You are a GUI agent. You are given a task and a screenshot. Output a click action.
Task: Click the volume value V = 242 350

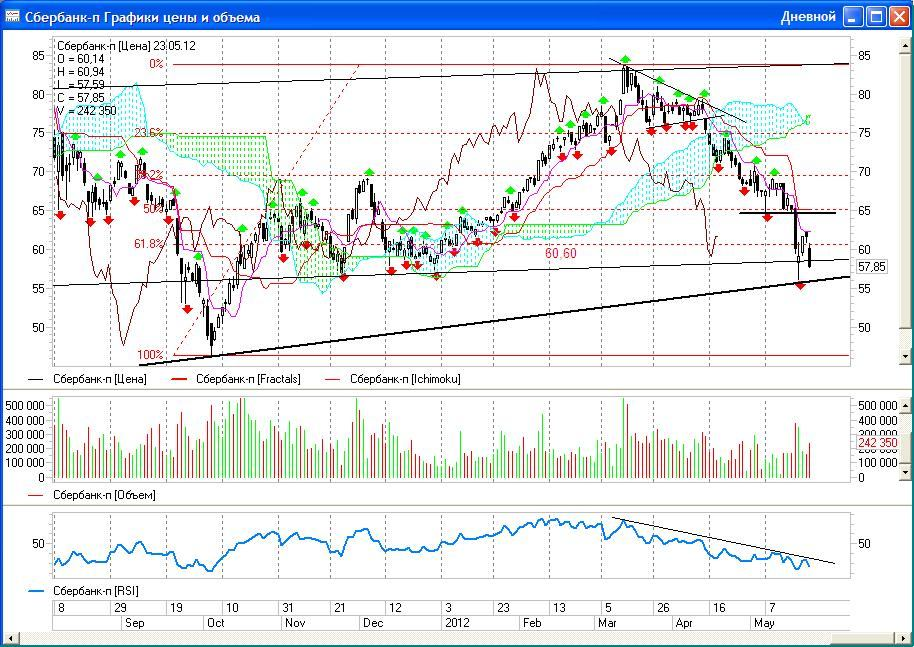click(87, 111)
